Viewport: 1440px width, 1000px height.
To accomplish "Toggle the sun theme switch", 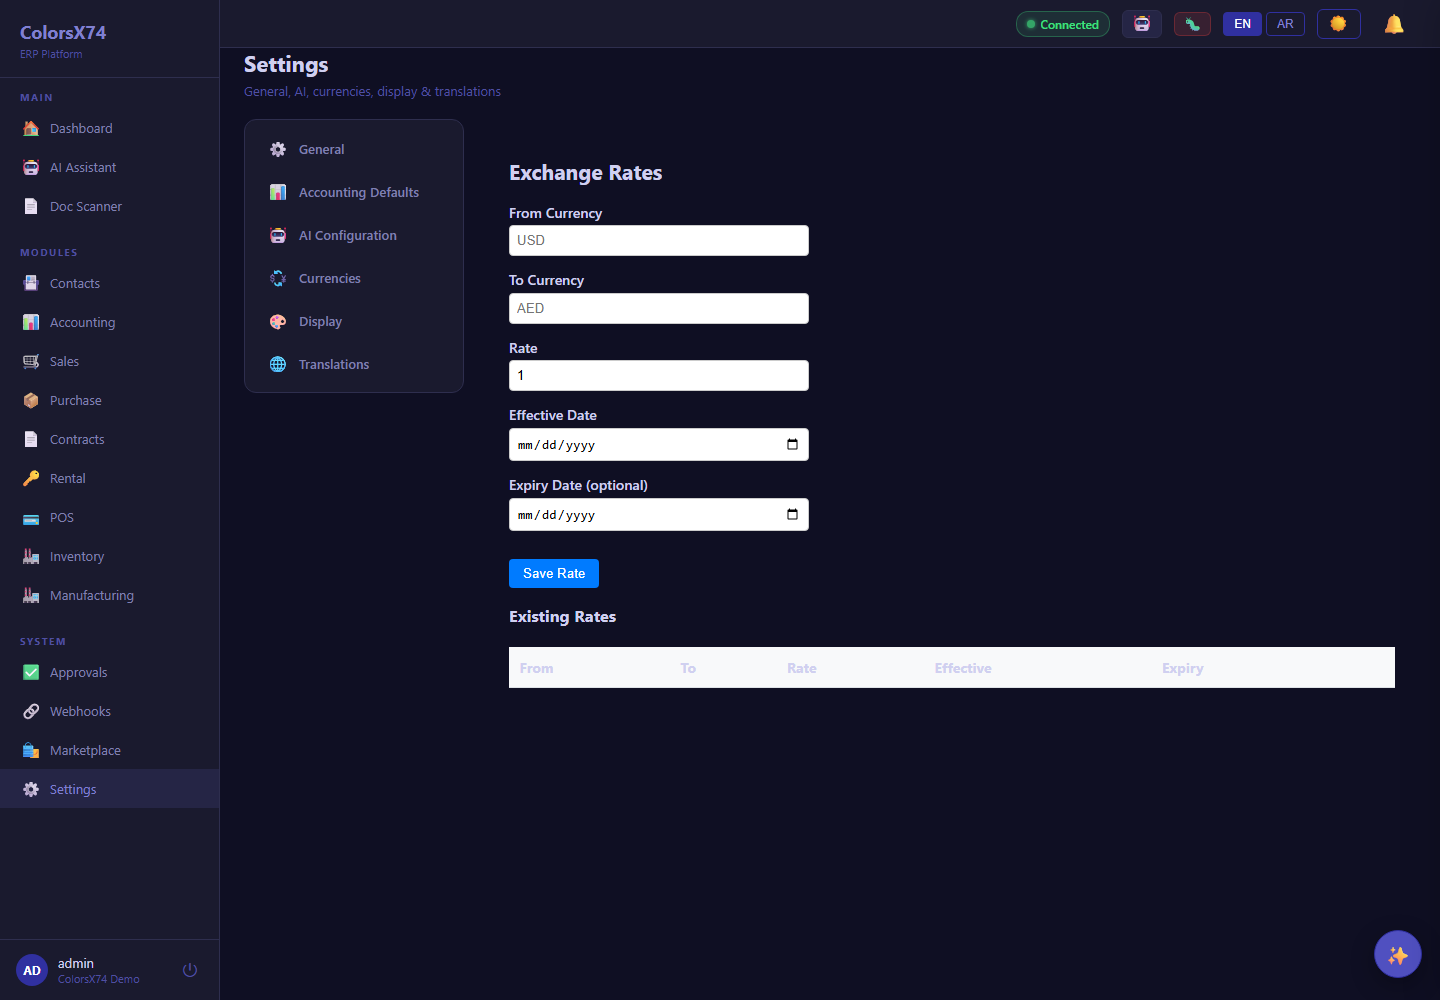I will (x=1338, y=24).
